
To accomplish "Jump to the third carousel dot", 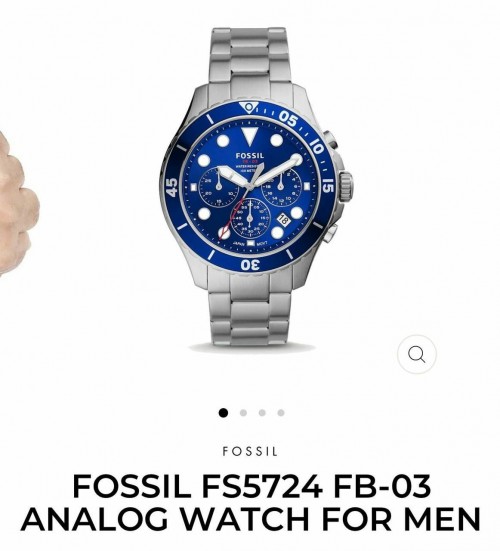I will pyautogui.click(x=262, y=413).
